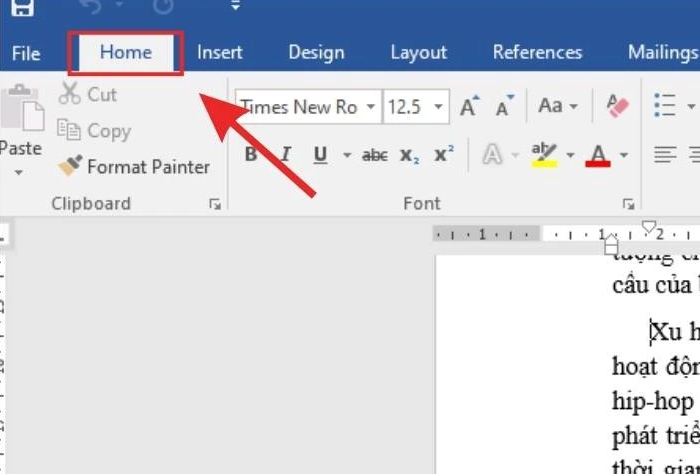Screen dimensions: 700x474
Task: Decrease font size with Shrink Font icon
Action: (505, 106)
